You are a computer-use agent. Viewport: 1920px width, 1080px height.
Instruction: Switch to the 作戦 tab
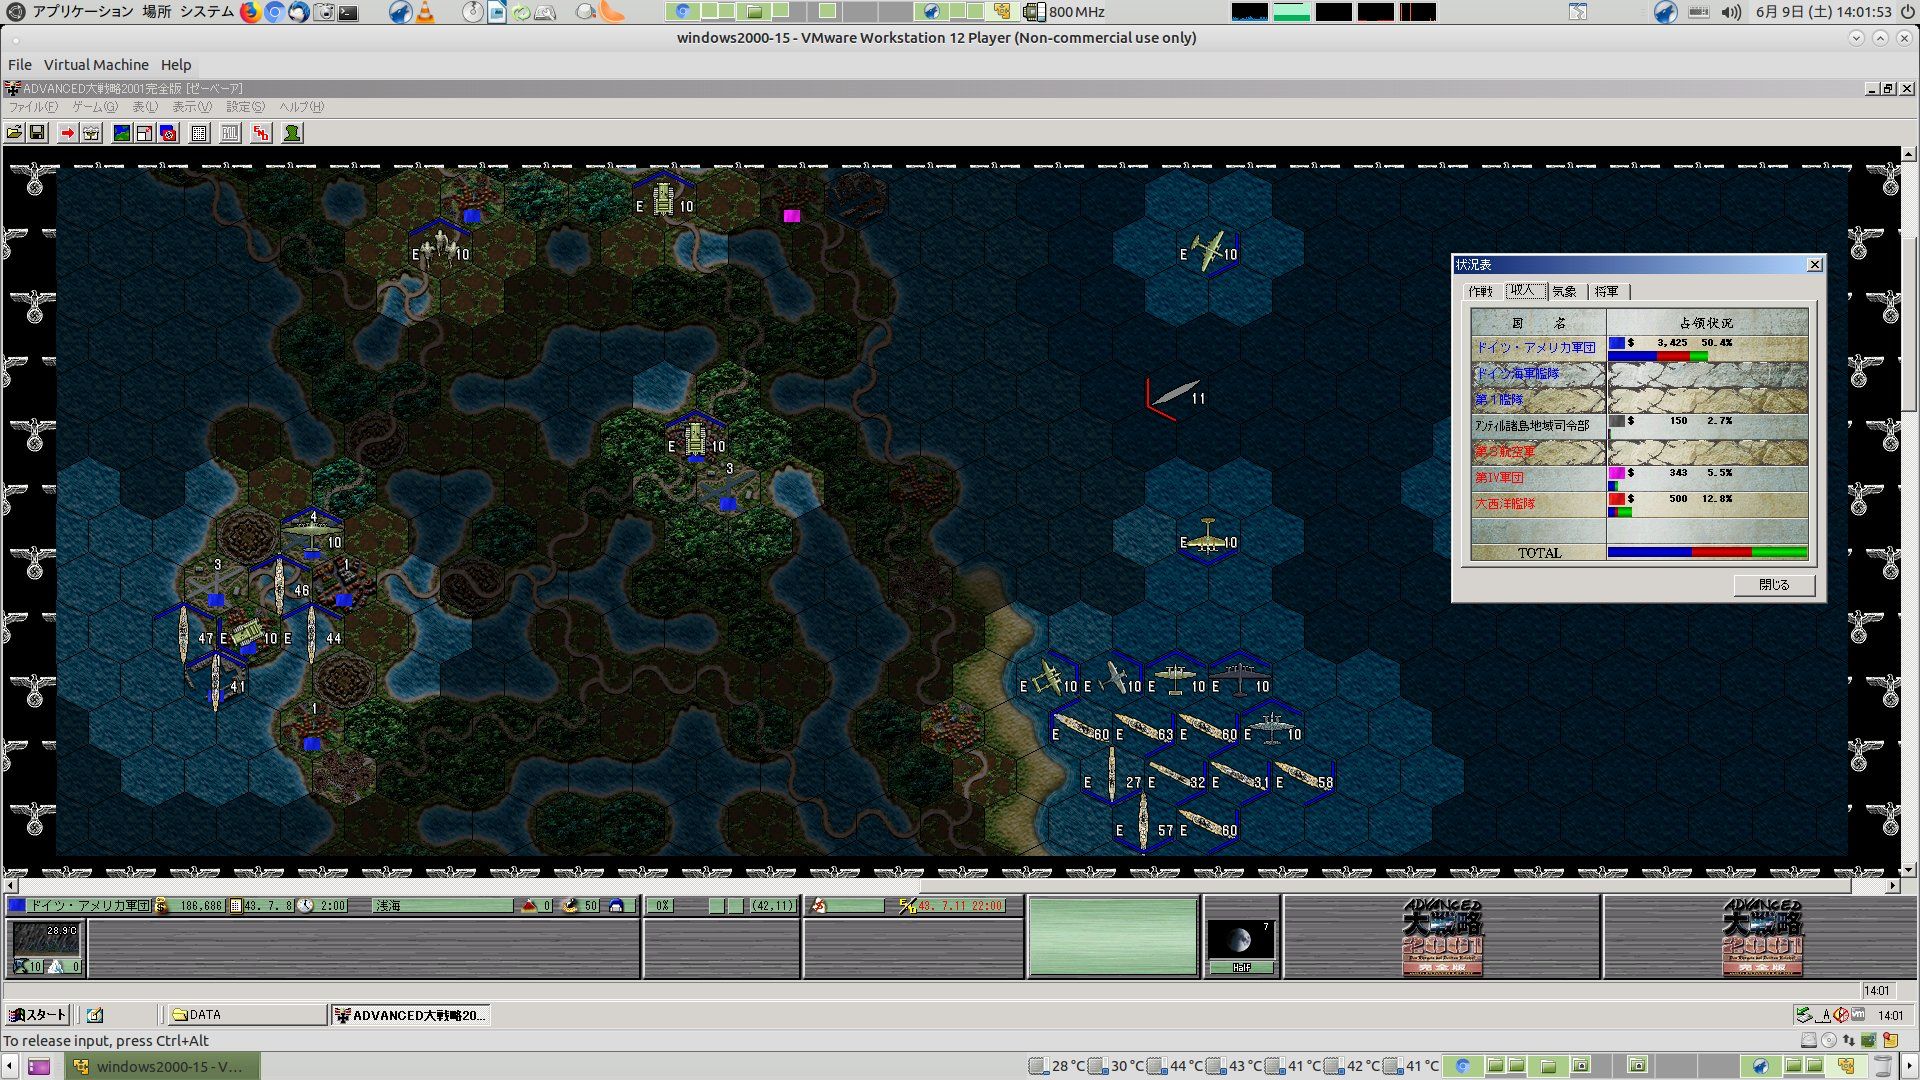pyautogui.click(x=1480, y=291)
